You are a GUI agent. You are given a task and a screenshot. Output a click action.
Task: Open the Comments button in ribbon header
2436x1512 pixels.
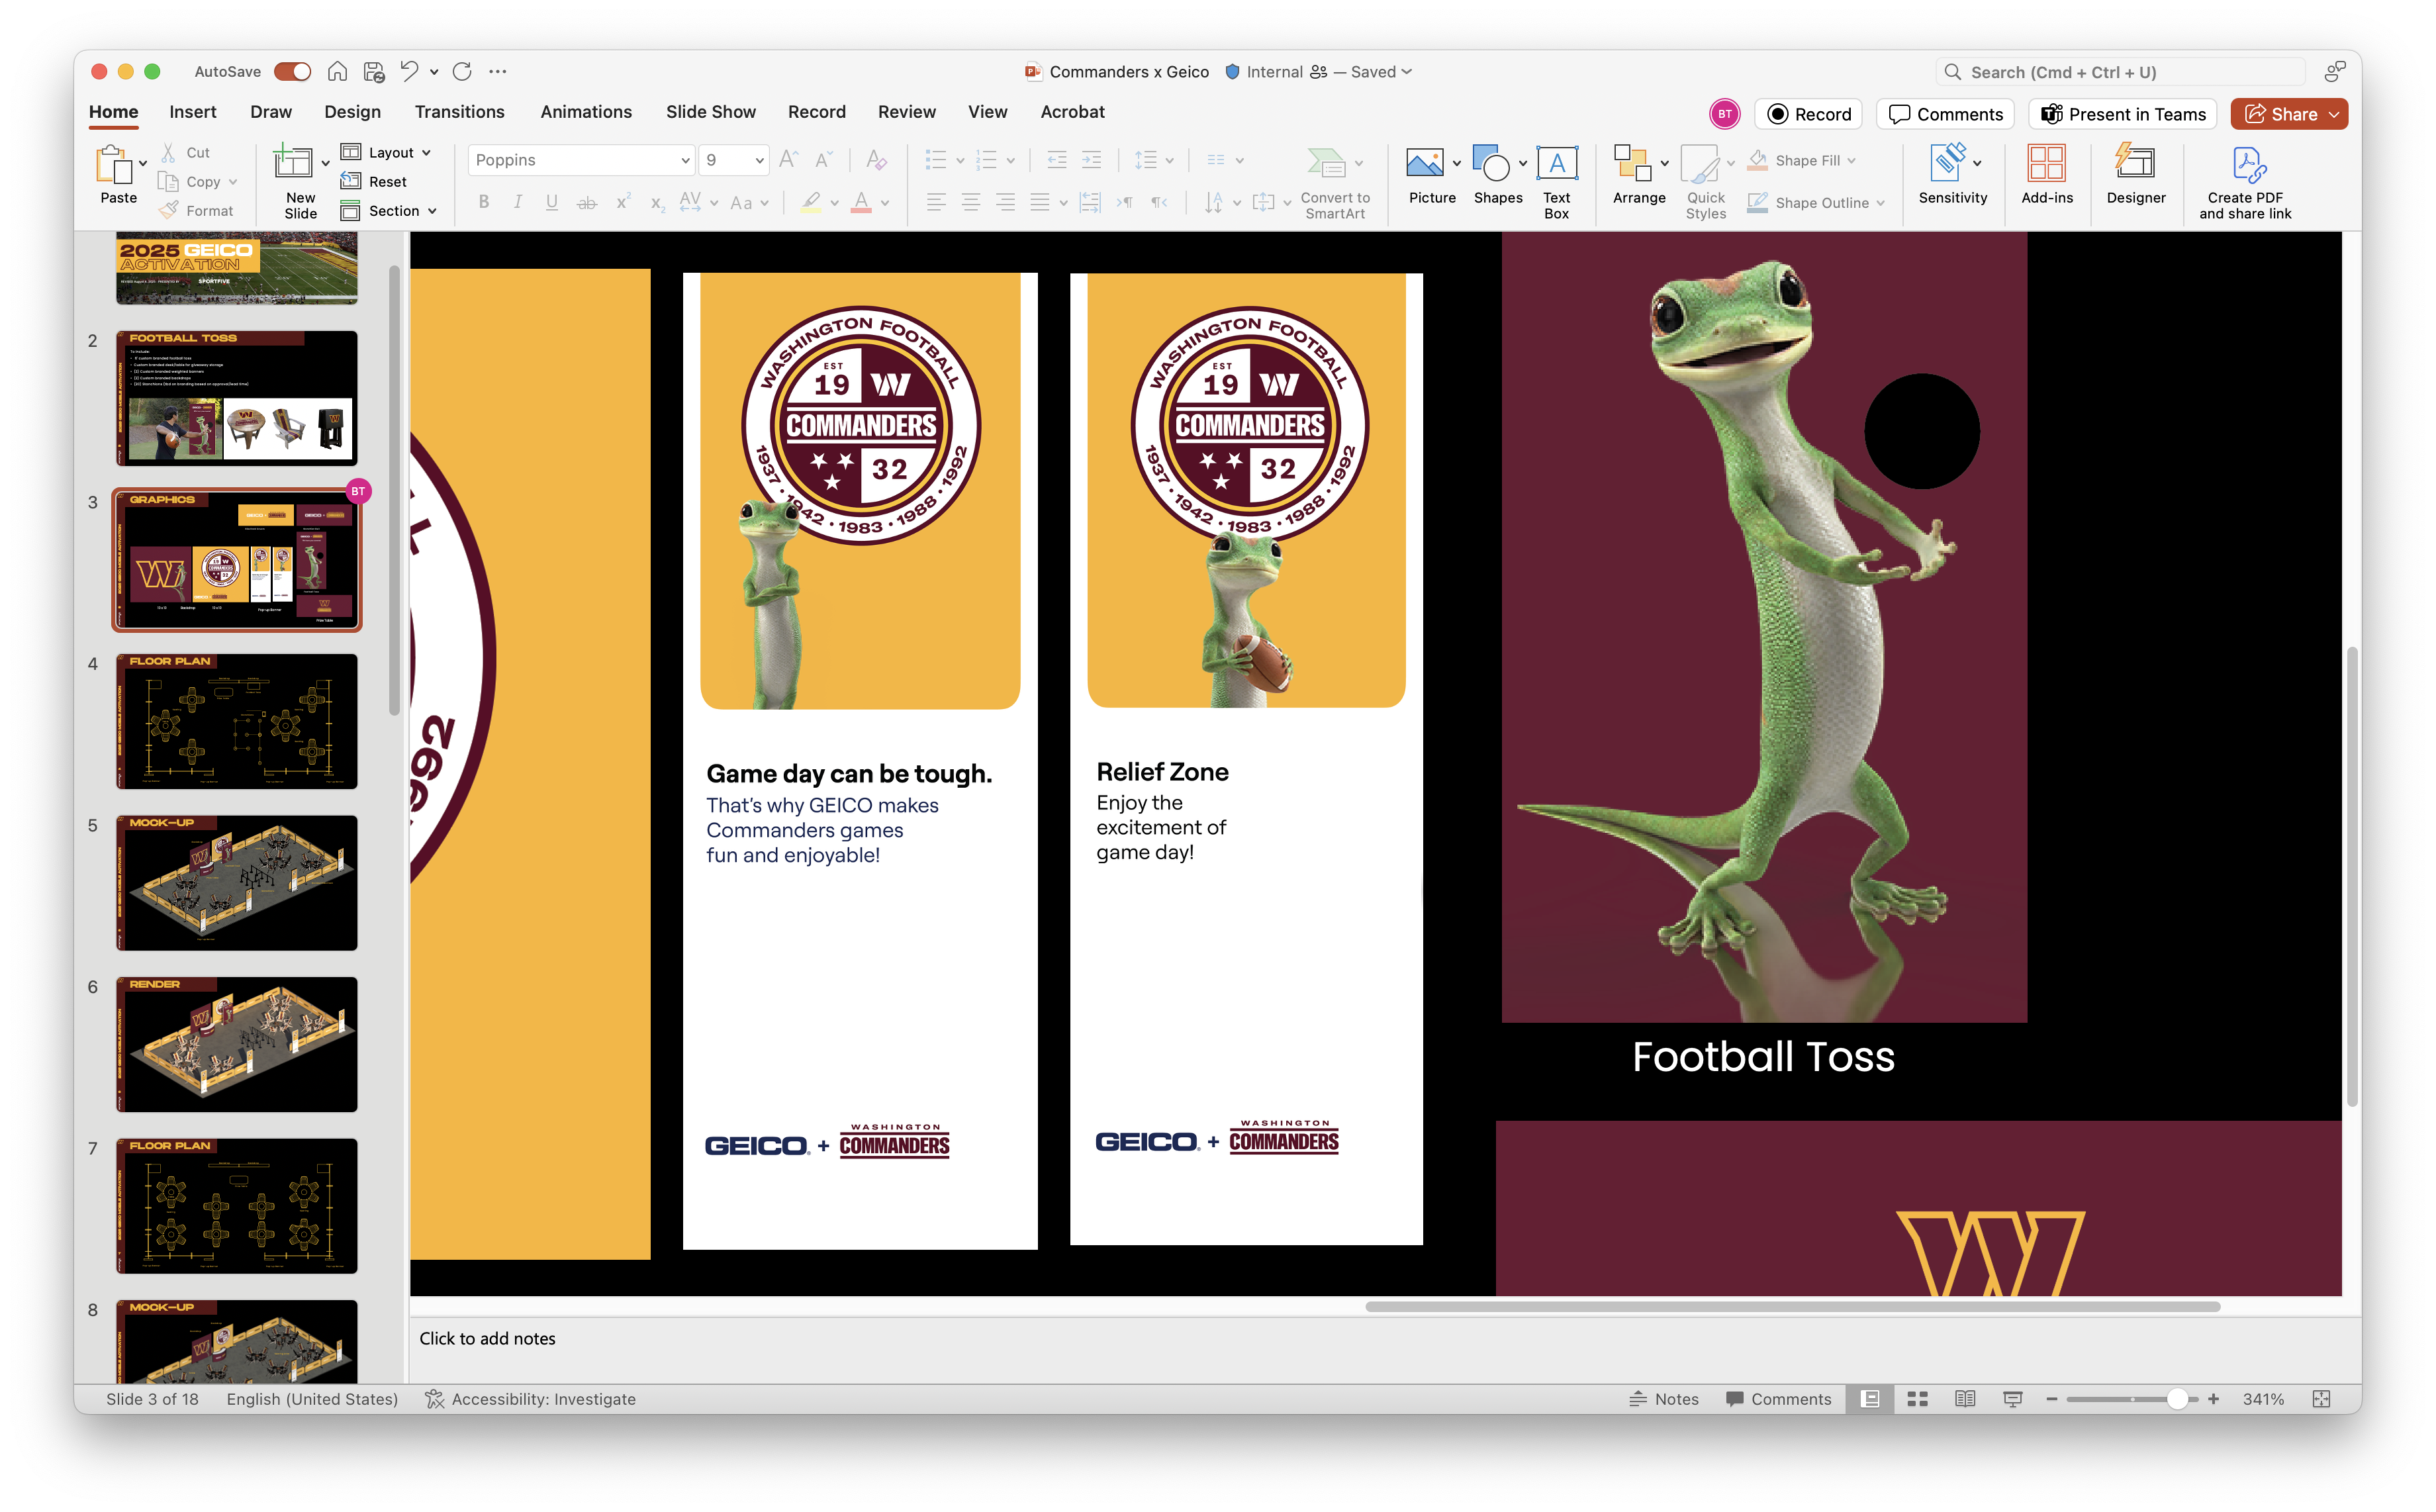[1945, 114]
